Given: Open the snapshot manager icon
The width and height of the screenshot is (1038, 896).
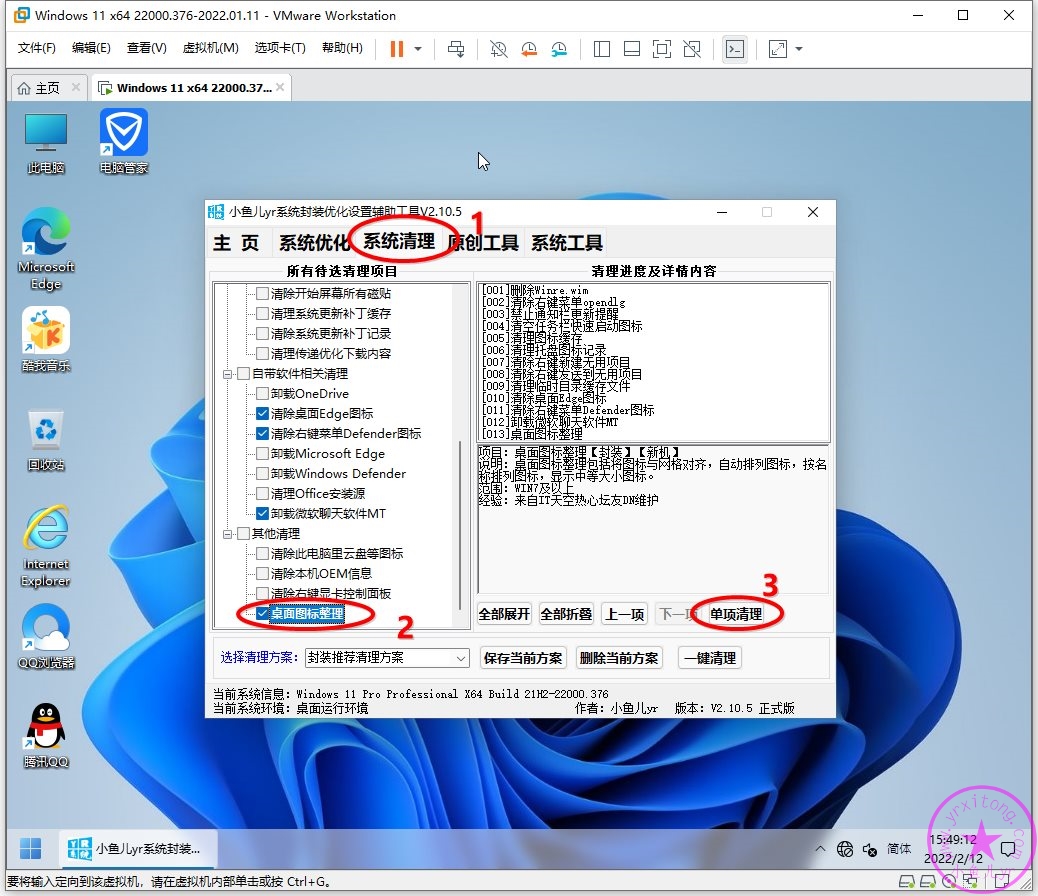Looking at the screenshot, I should 559,49.
